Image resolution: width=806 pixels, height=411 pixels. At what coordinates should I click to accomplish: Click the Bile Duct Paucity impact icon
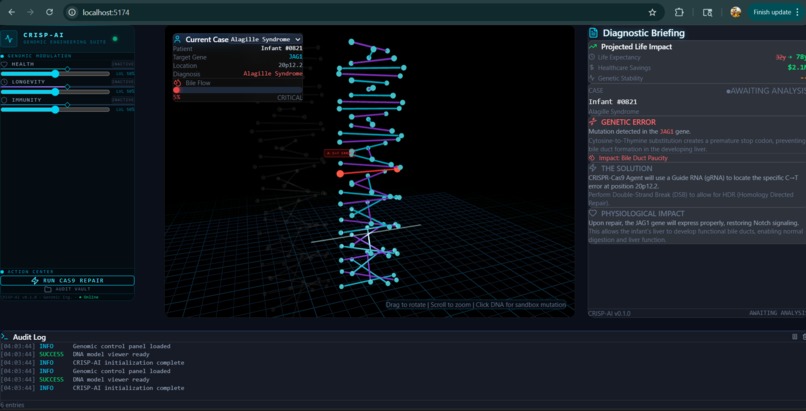click(592, 158)
